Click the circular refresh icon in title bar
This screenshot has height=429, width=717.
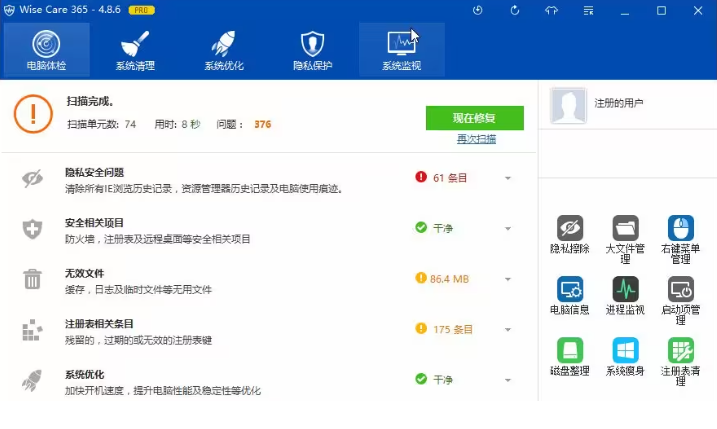(515, 11)
